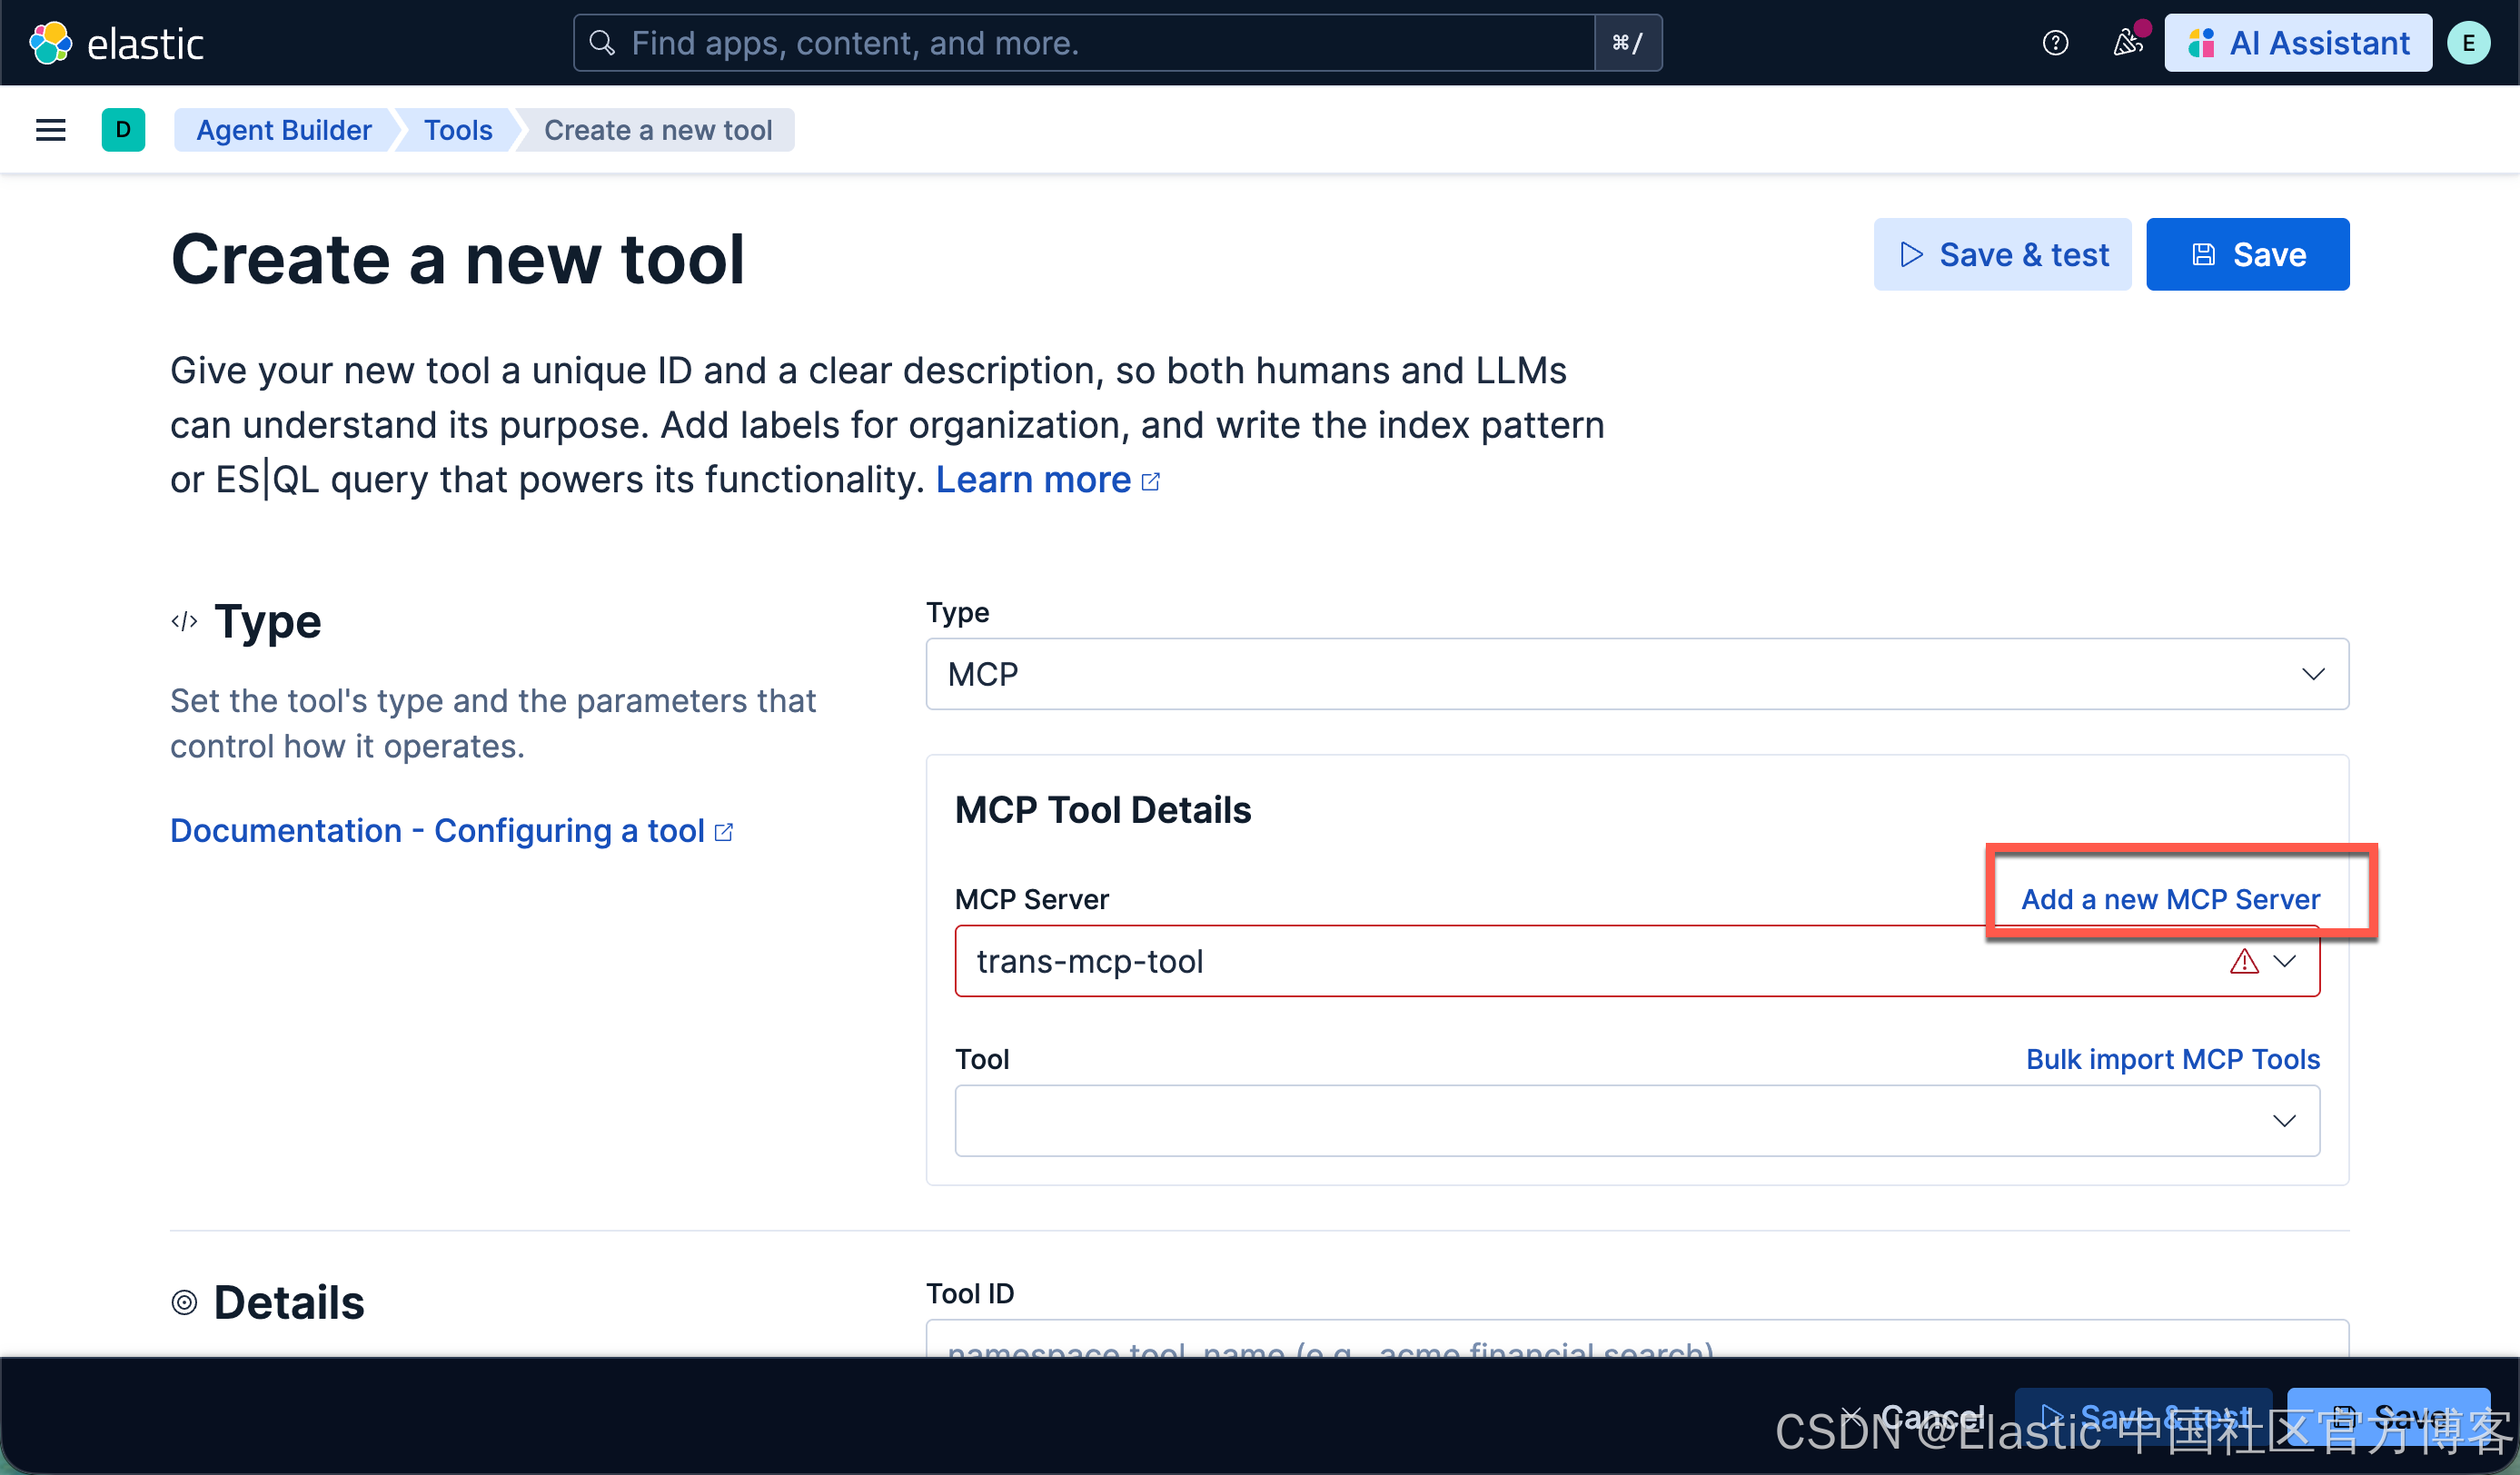The image size is (2520, 1475).
Task: Navigate to Tools breadcrumb
Action: coord(458,130)
